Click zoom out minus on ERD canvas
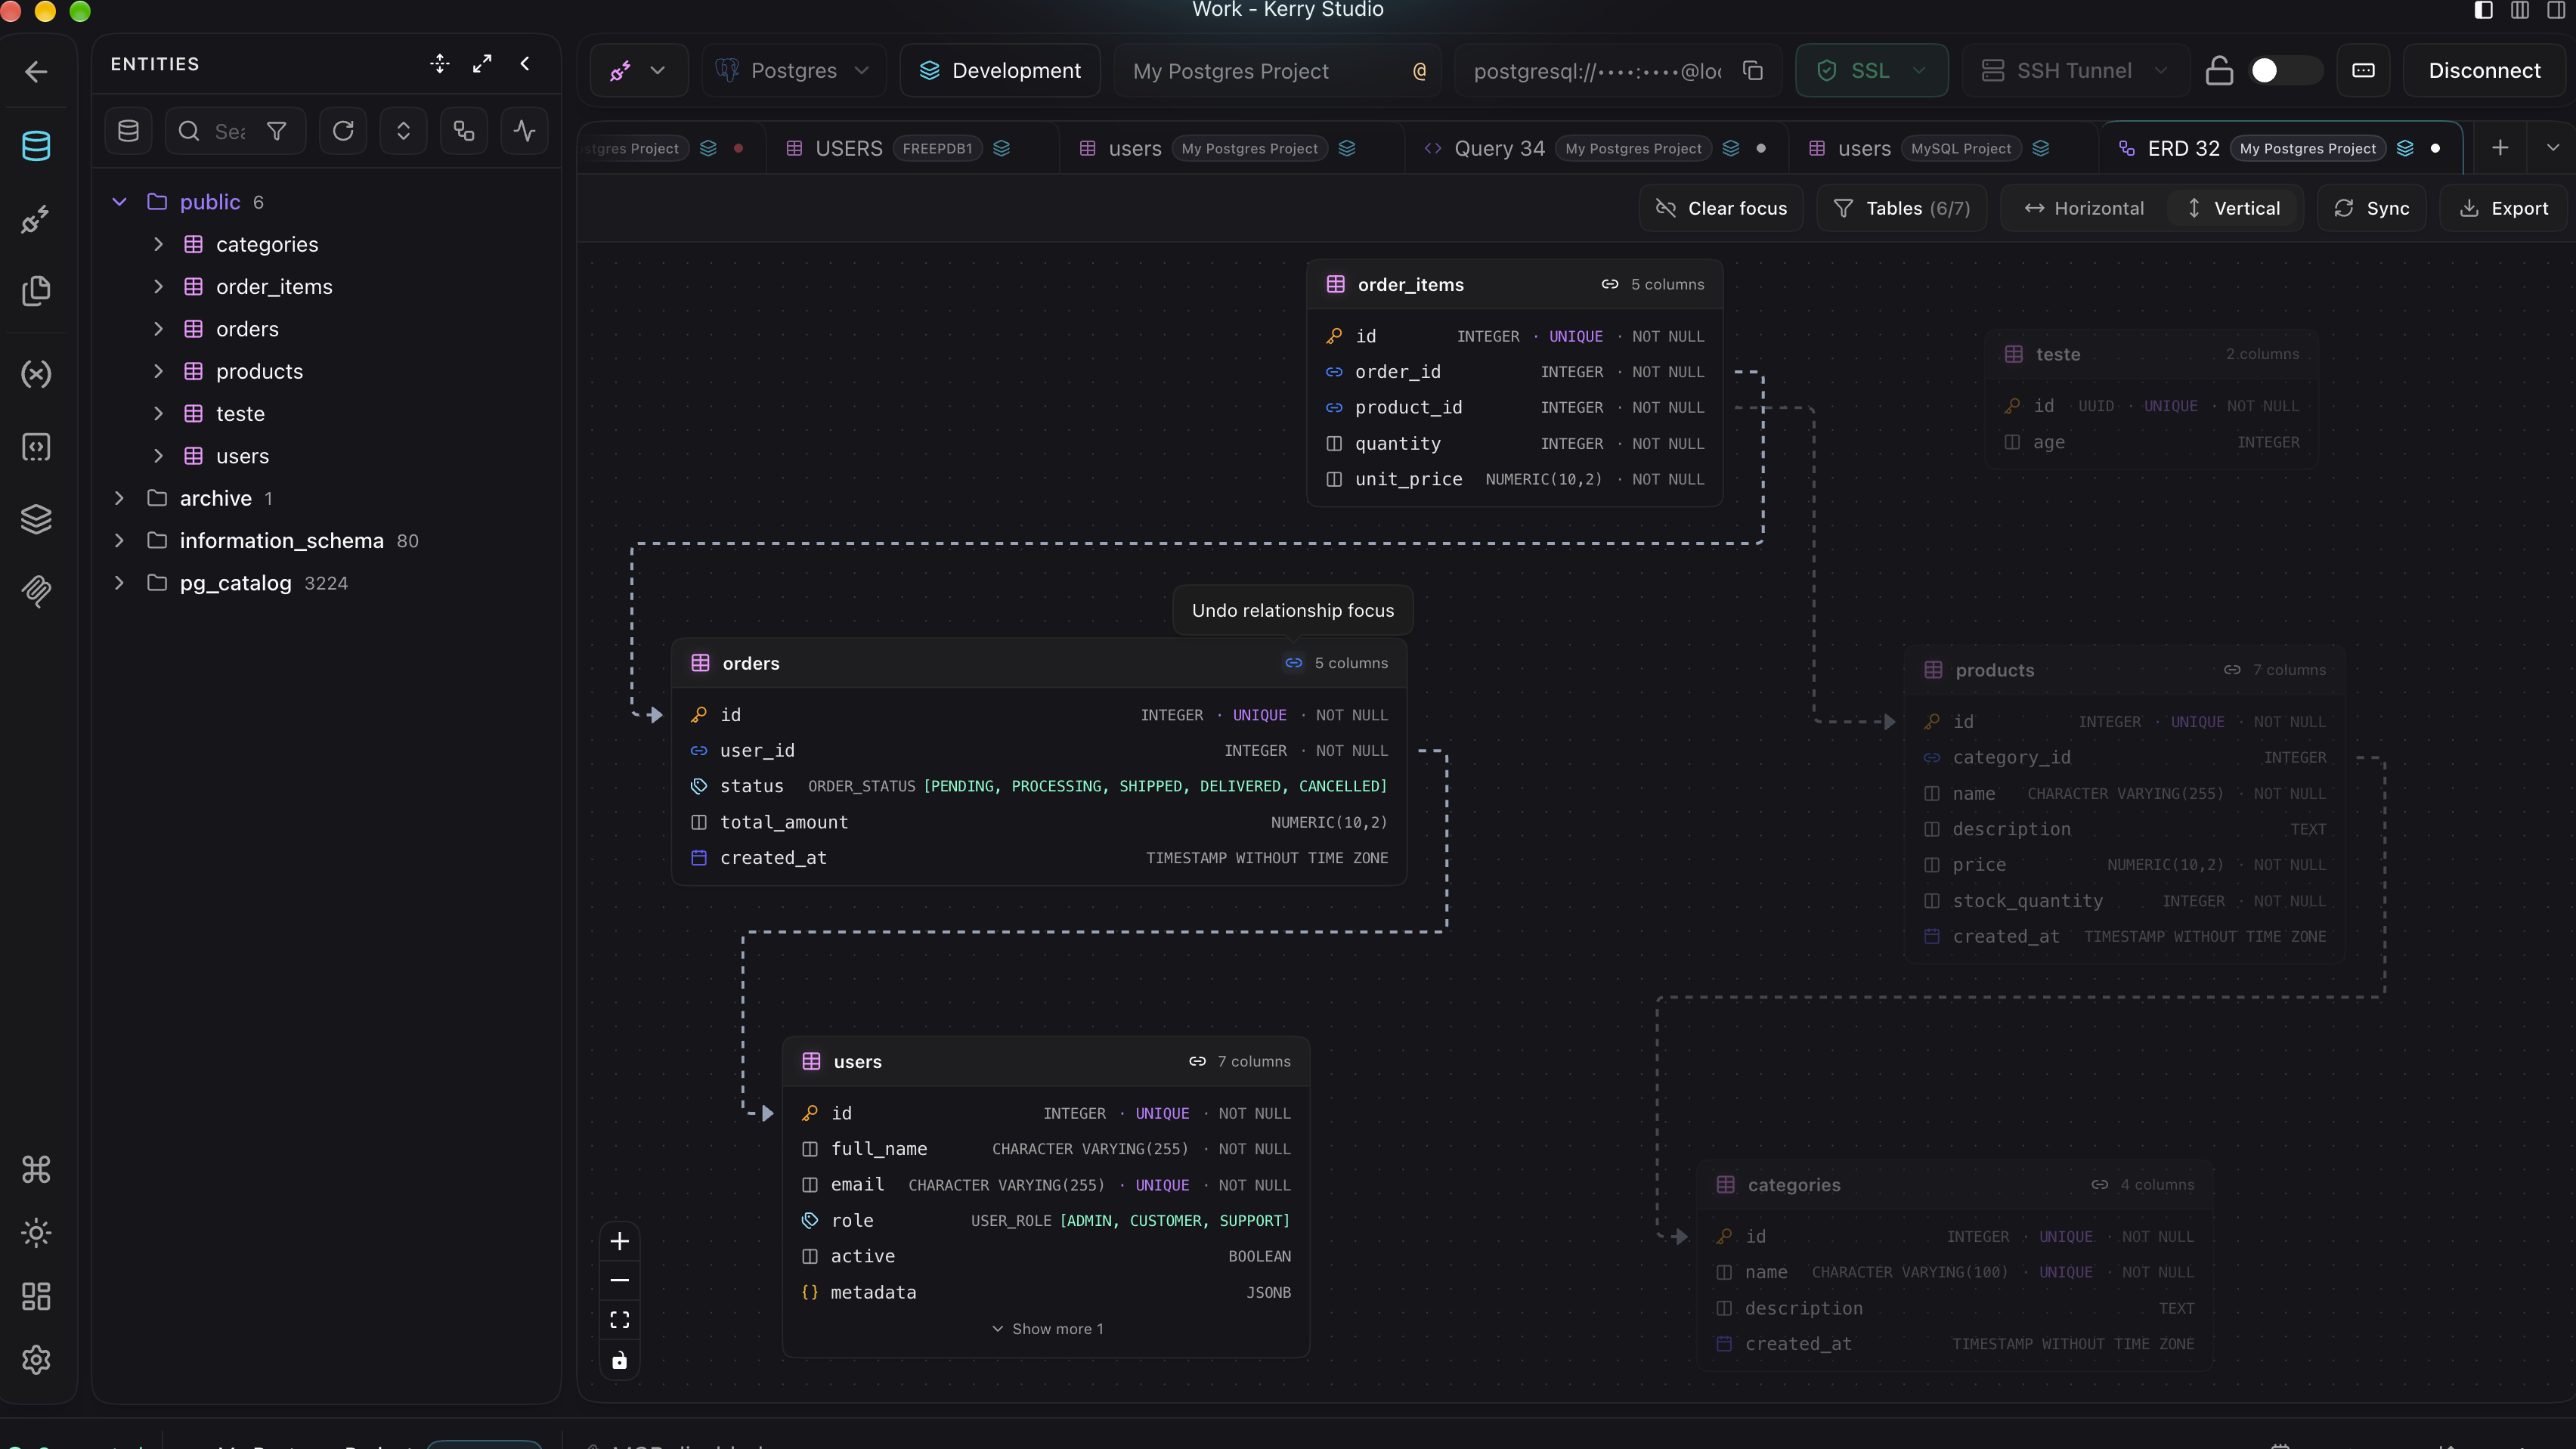This screenshot has width=2576, height=1449. (620, 1280)
